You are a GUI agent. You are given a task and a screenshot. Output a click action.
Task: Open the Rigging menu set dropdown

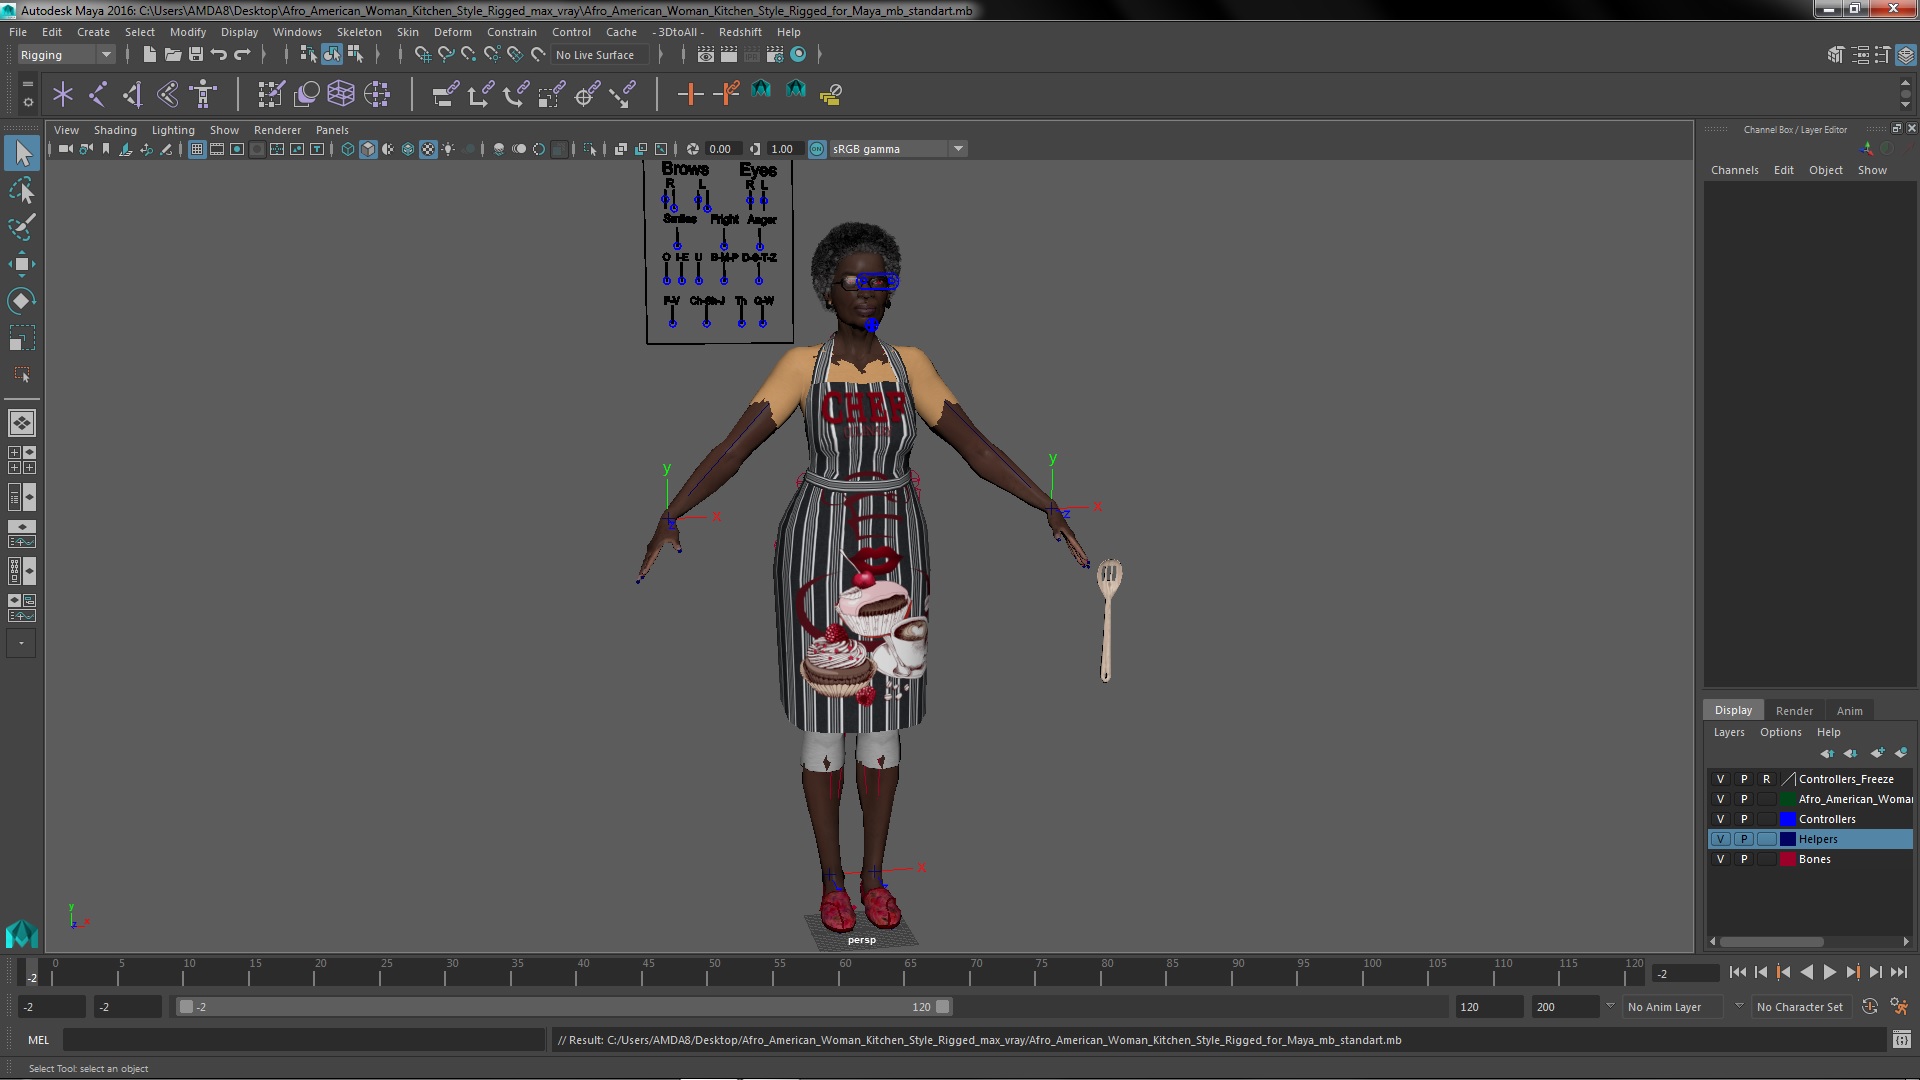(x=66, y=55)
